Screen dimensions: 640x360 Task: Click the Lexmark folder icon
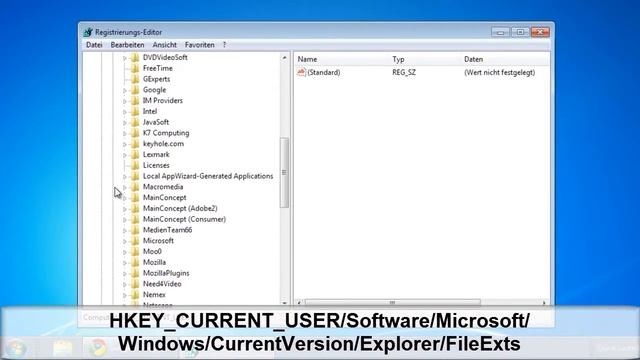point(135,155)
